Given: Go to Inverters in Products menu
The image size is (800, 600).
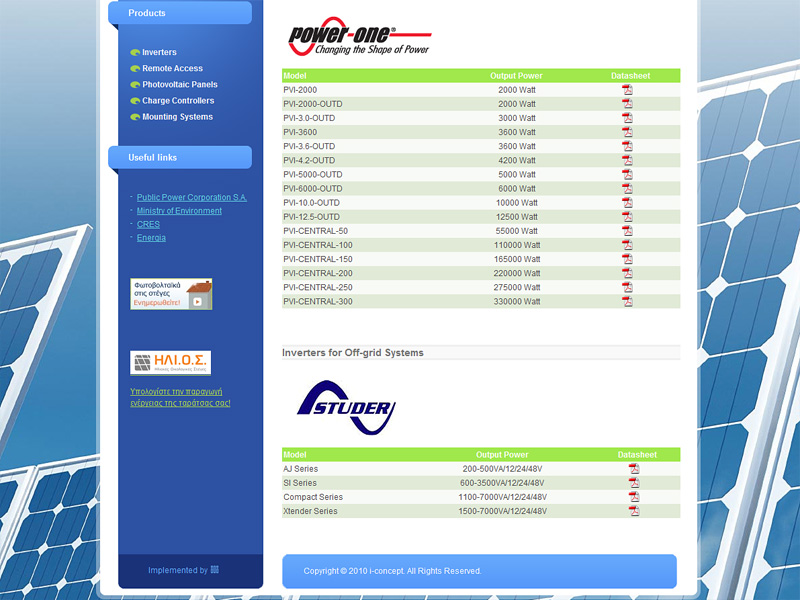Looking at the screenshot, I should [x=159, y=52].
